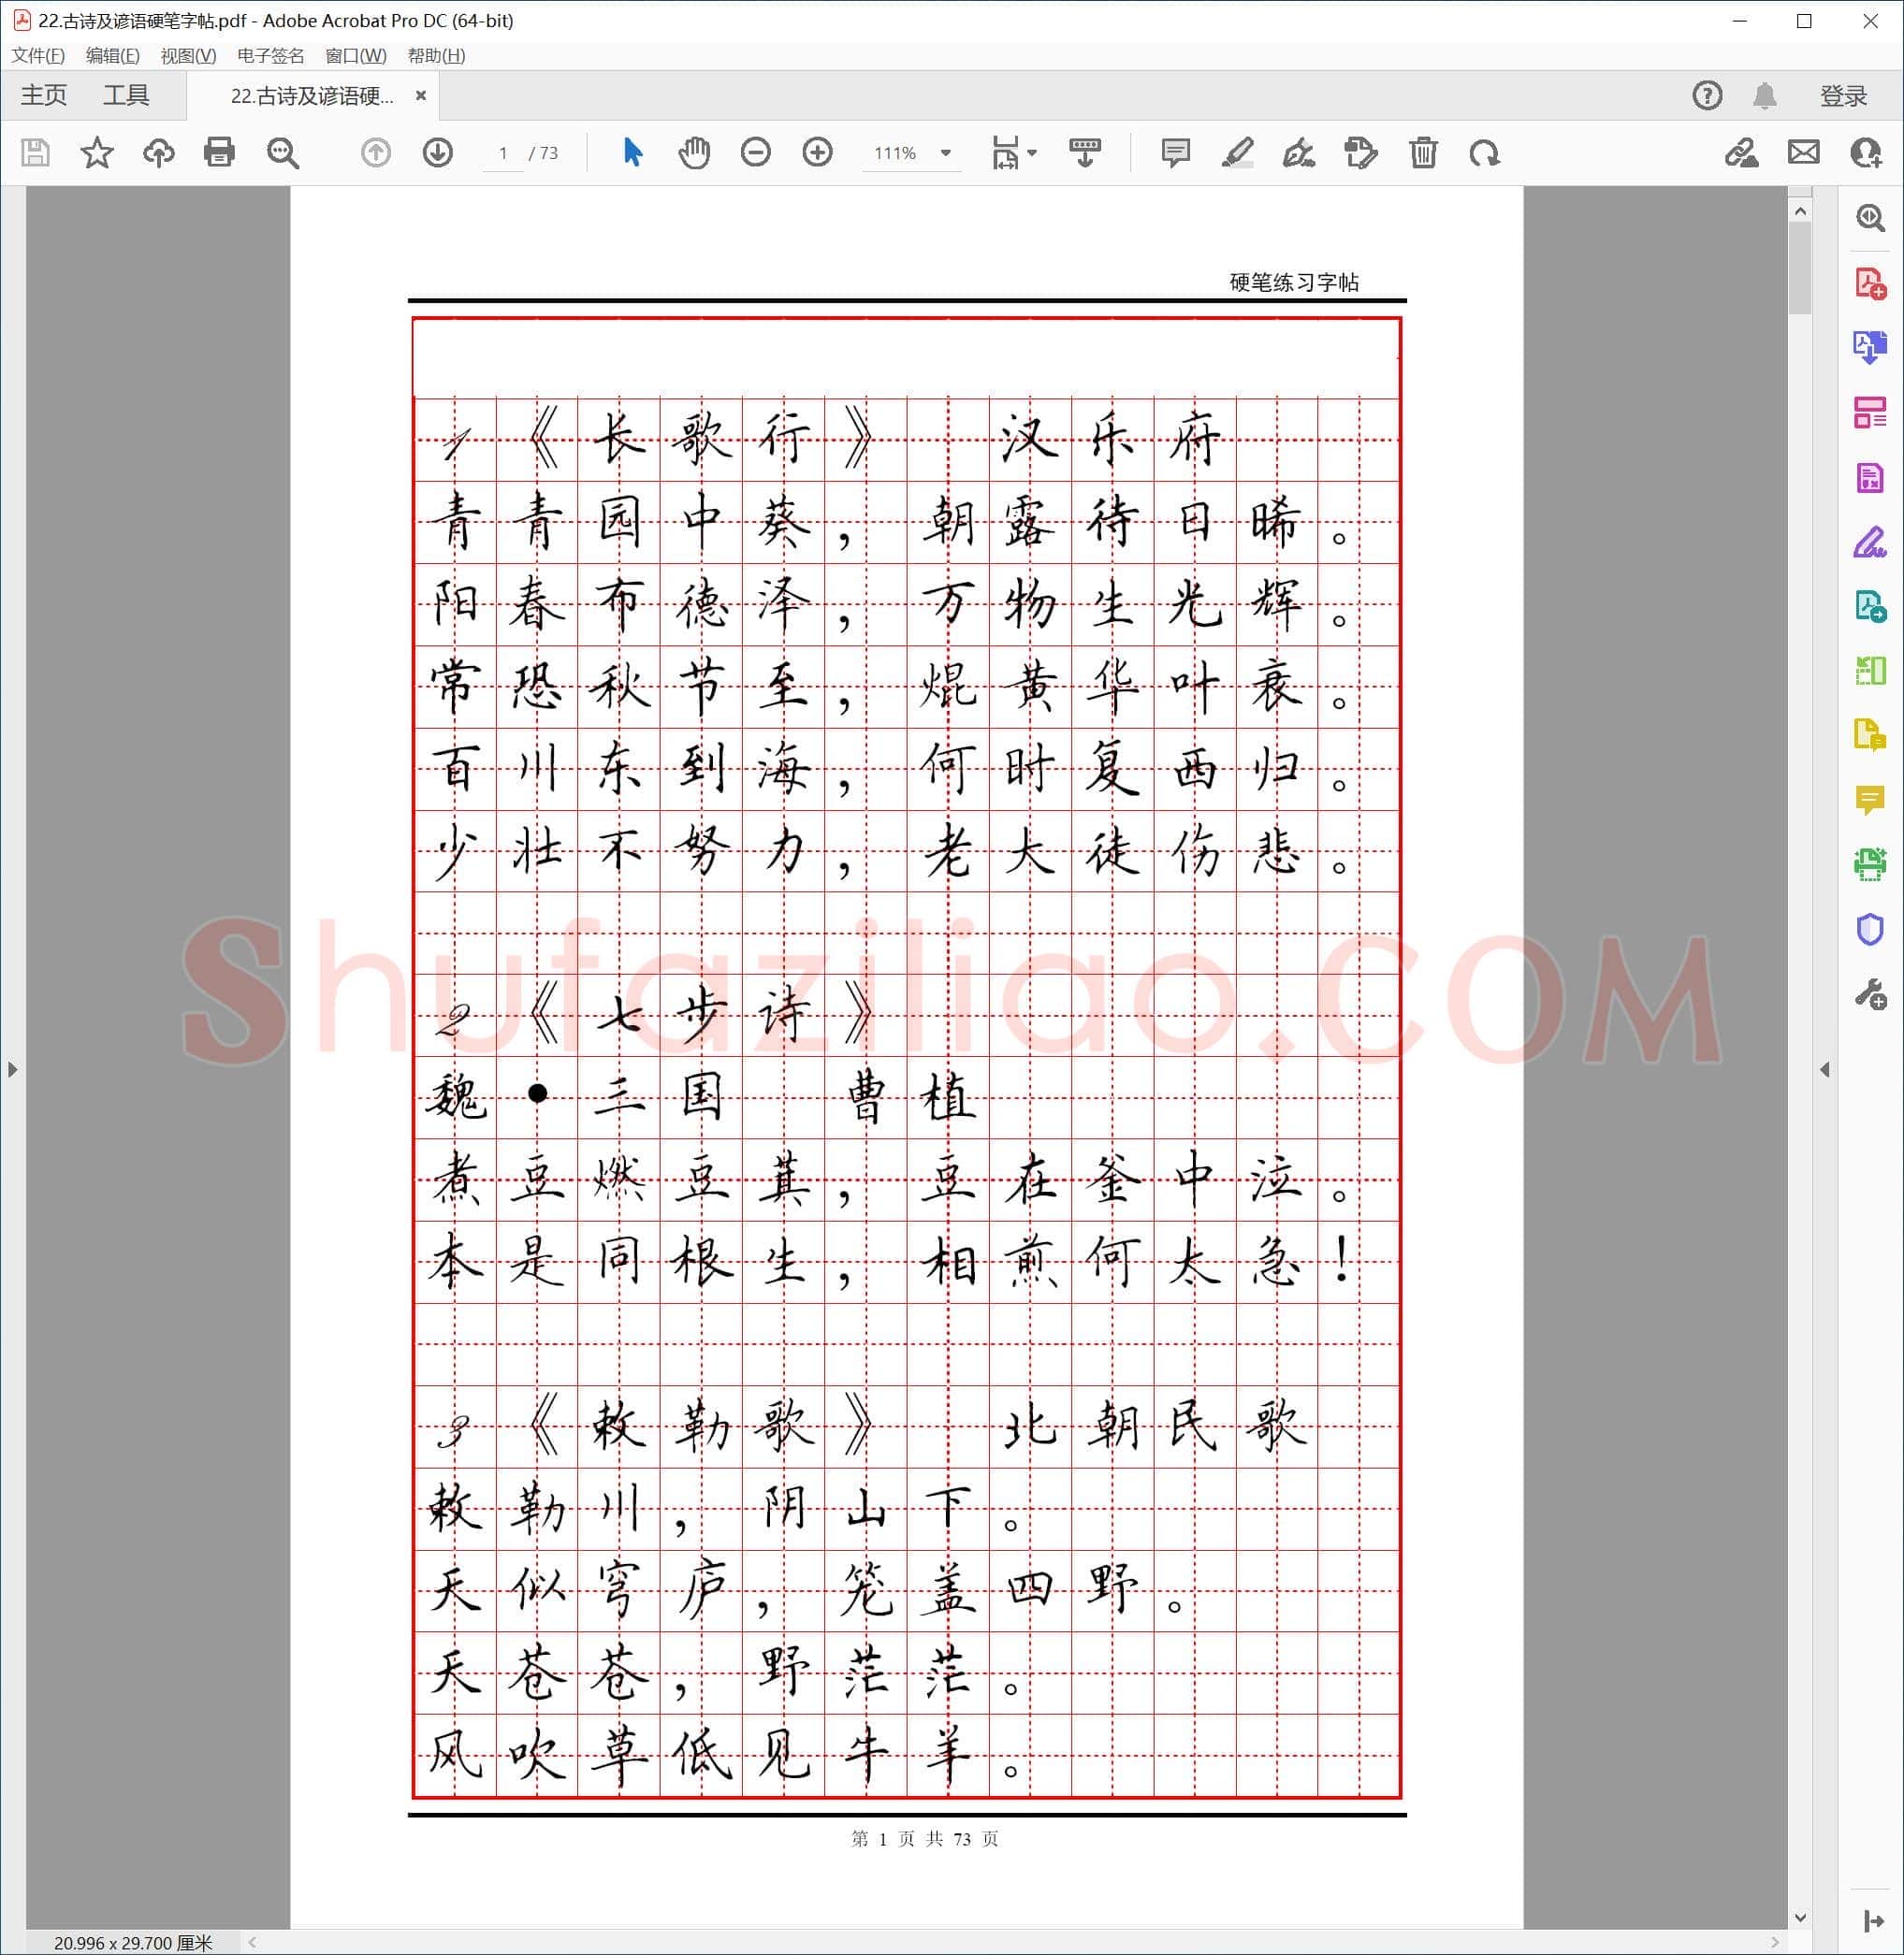Open the 视图 menu

188,56
